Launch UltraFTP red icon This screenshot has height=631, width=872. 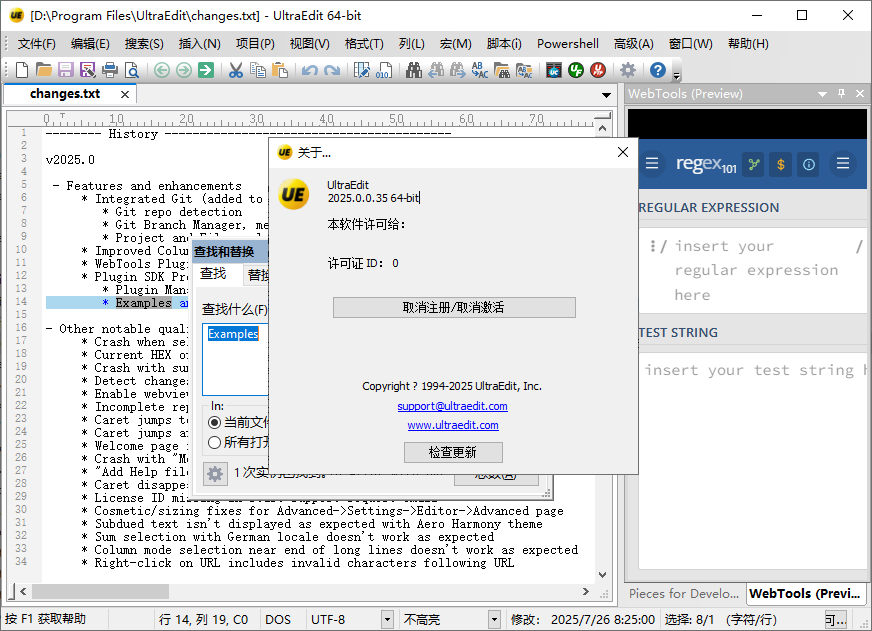(598, 70)
